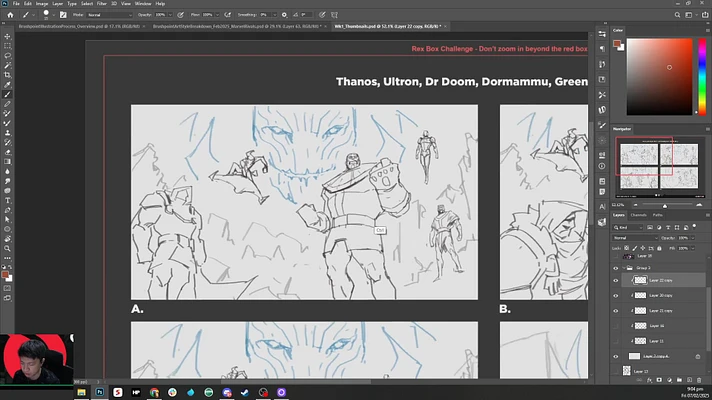
Task: Open the Kind filter dropdown
Action: pos(628,227)
